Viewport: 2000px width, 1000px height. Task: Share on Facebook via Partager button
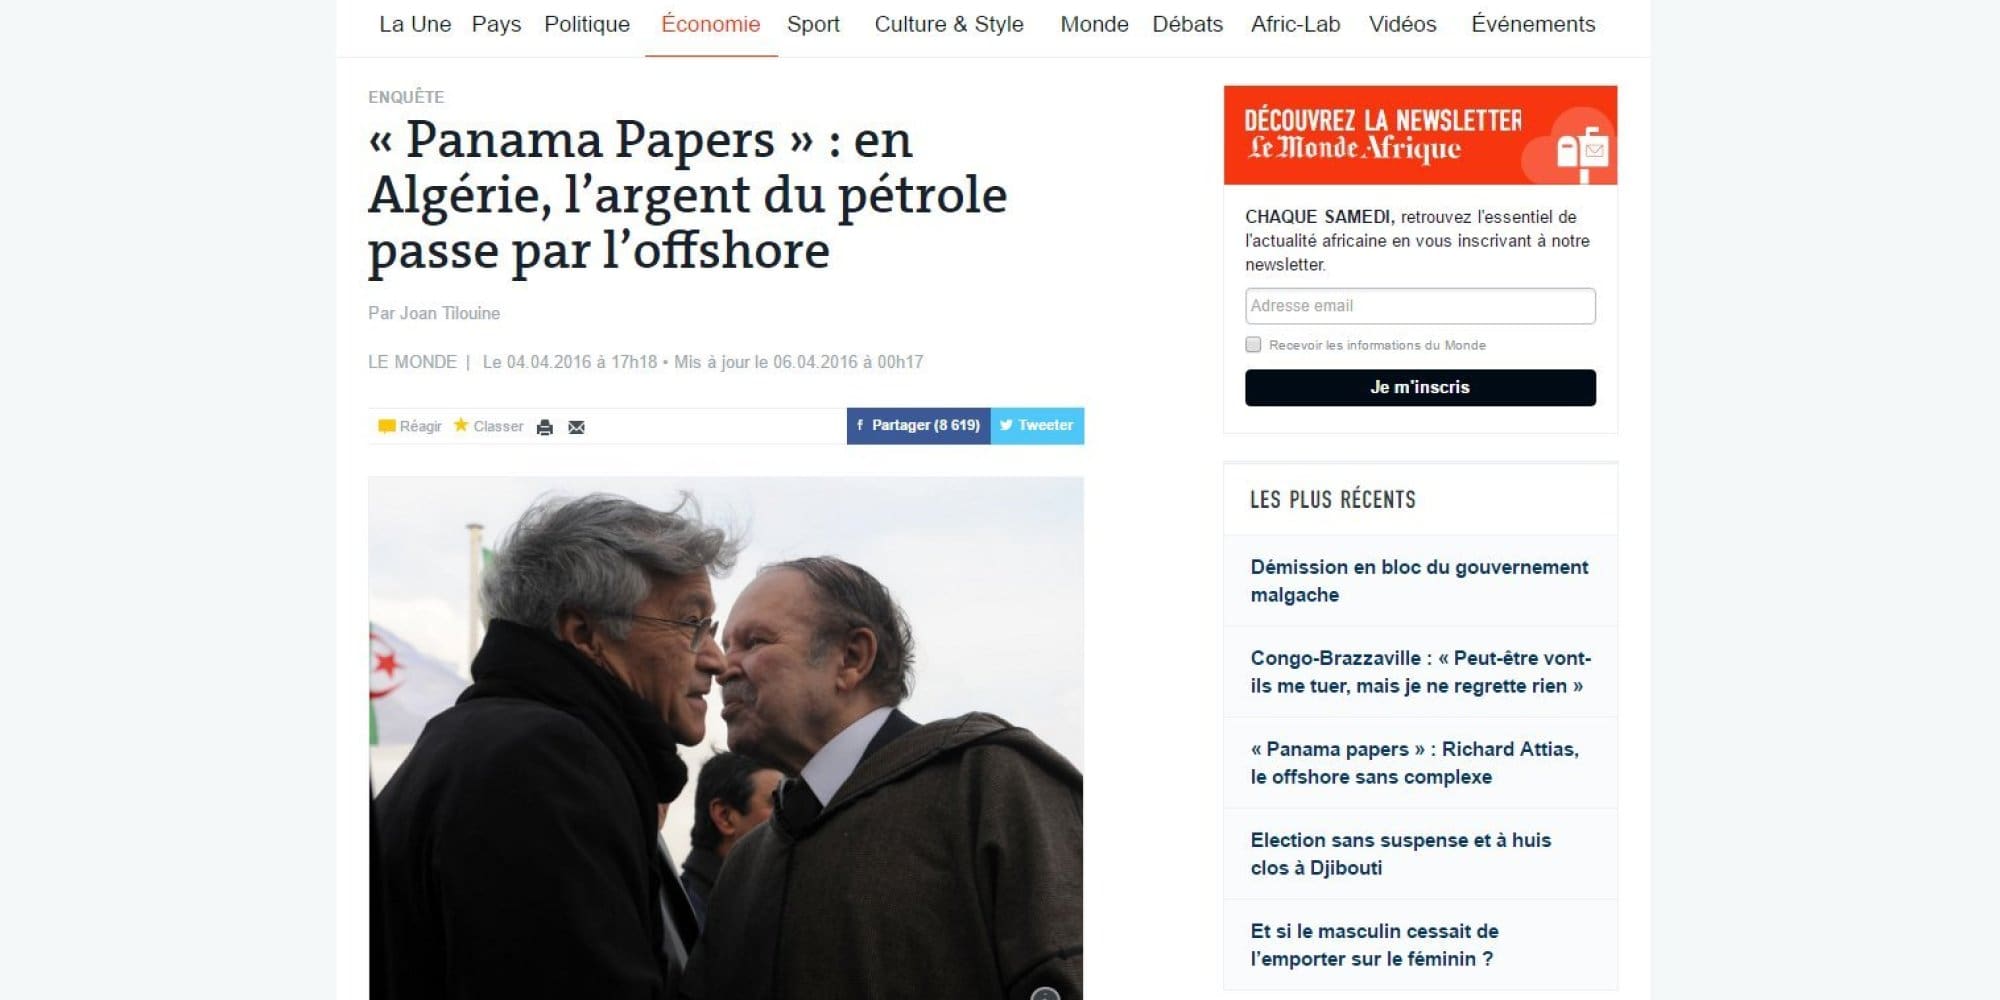918,425
